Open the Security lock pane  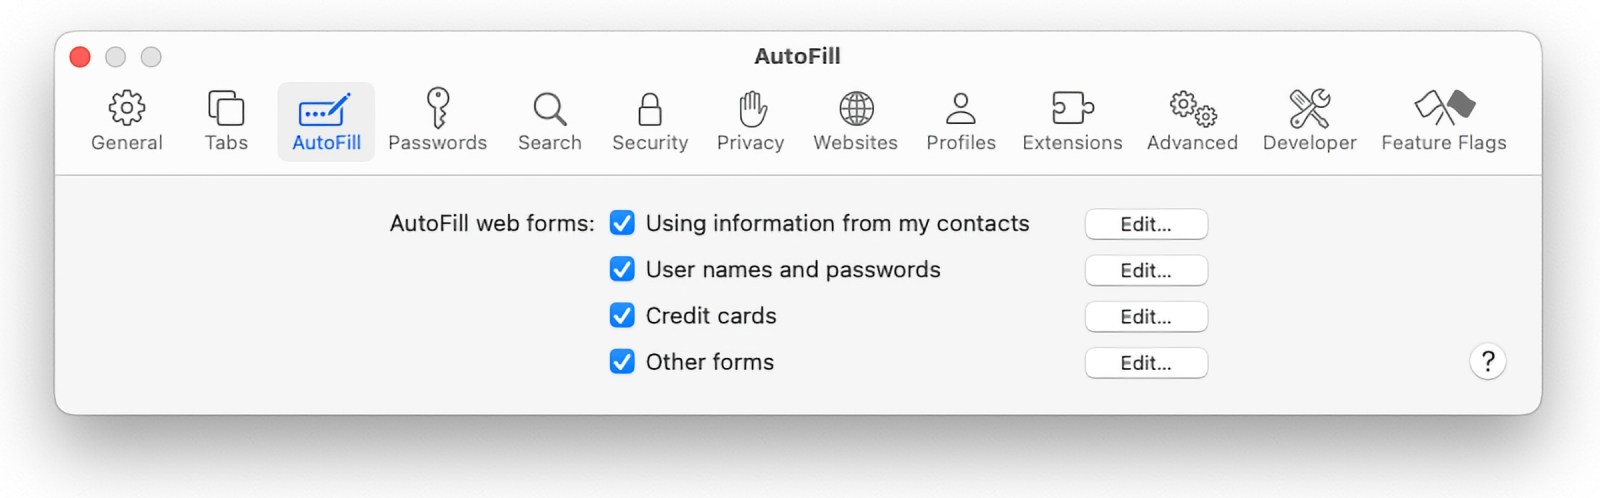point(650,121)
